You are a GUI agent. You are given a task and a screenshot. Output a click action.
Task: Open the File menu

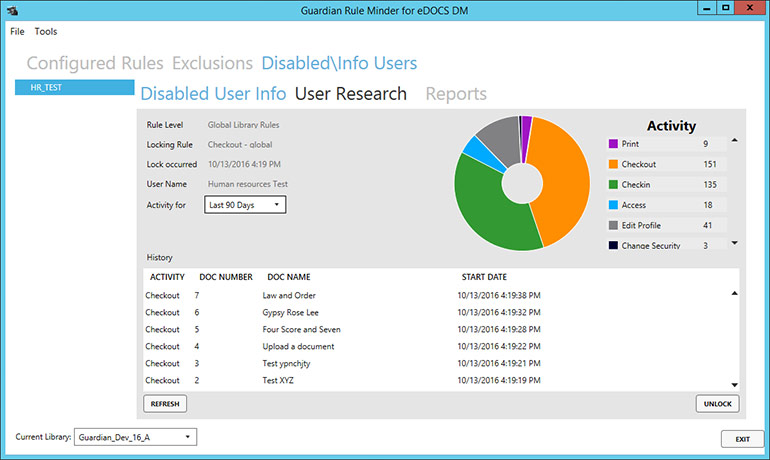click(17, 31)
